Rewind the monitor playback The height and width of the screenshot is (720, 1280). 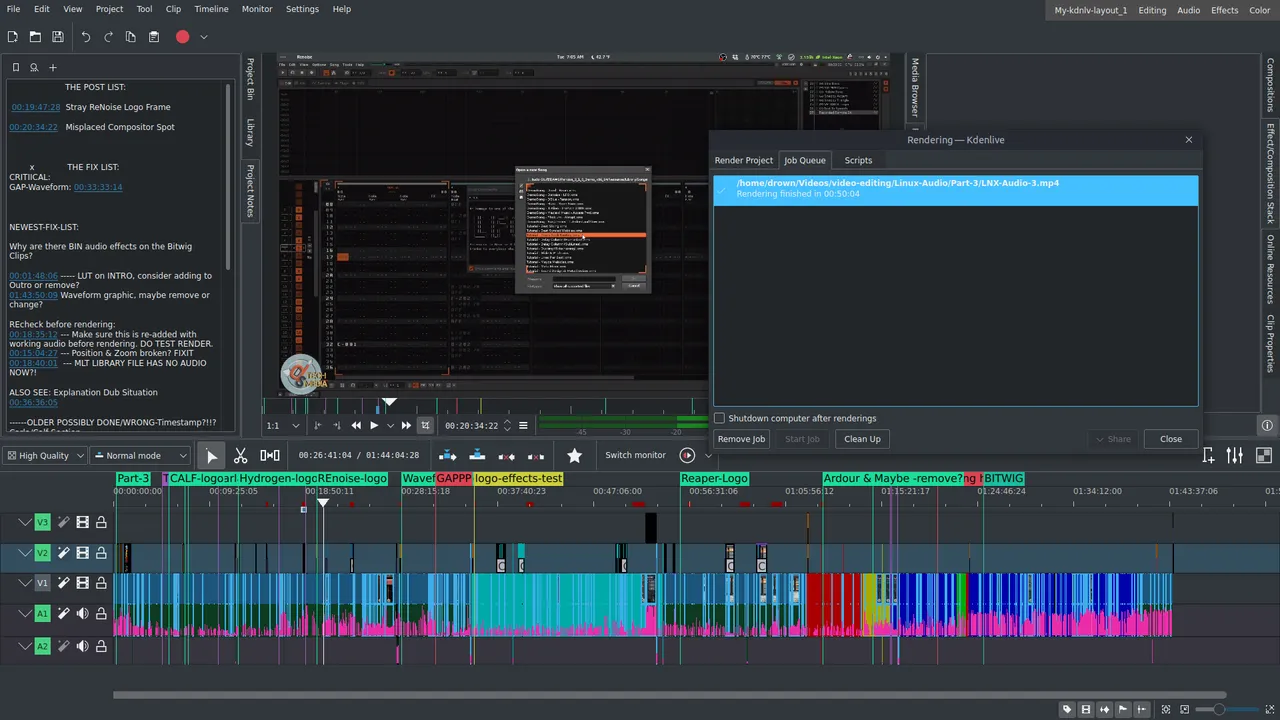coord(356,425)
